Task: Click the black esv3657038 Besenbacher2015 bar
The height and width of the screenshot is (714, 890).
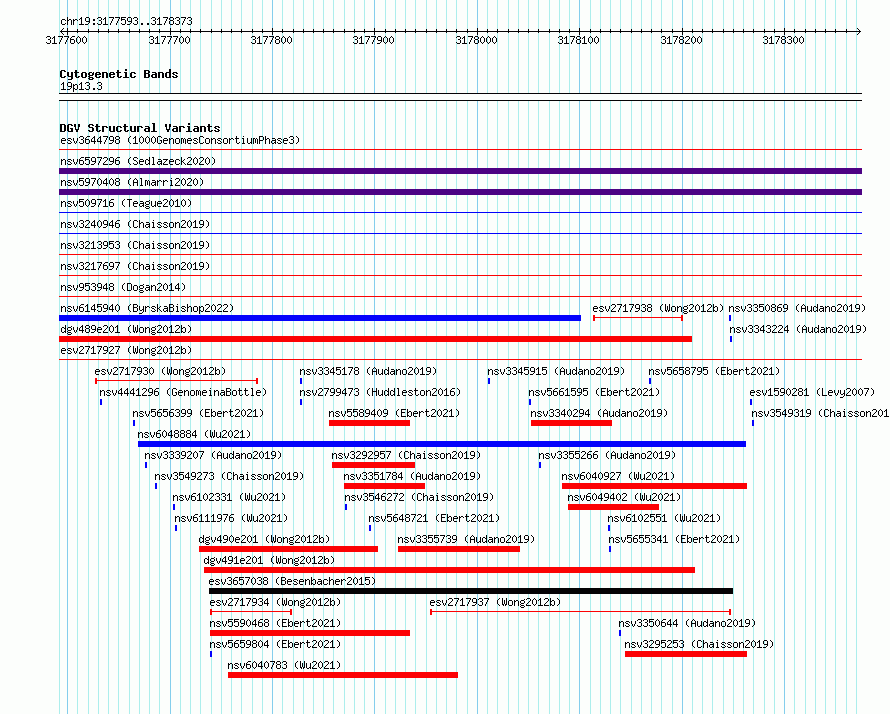Action: [470, 591]
